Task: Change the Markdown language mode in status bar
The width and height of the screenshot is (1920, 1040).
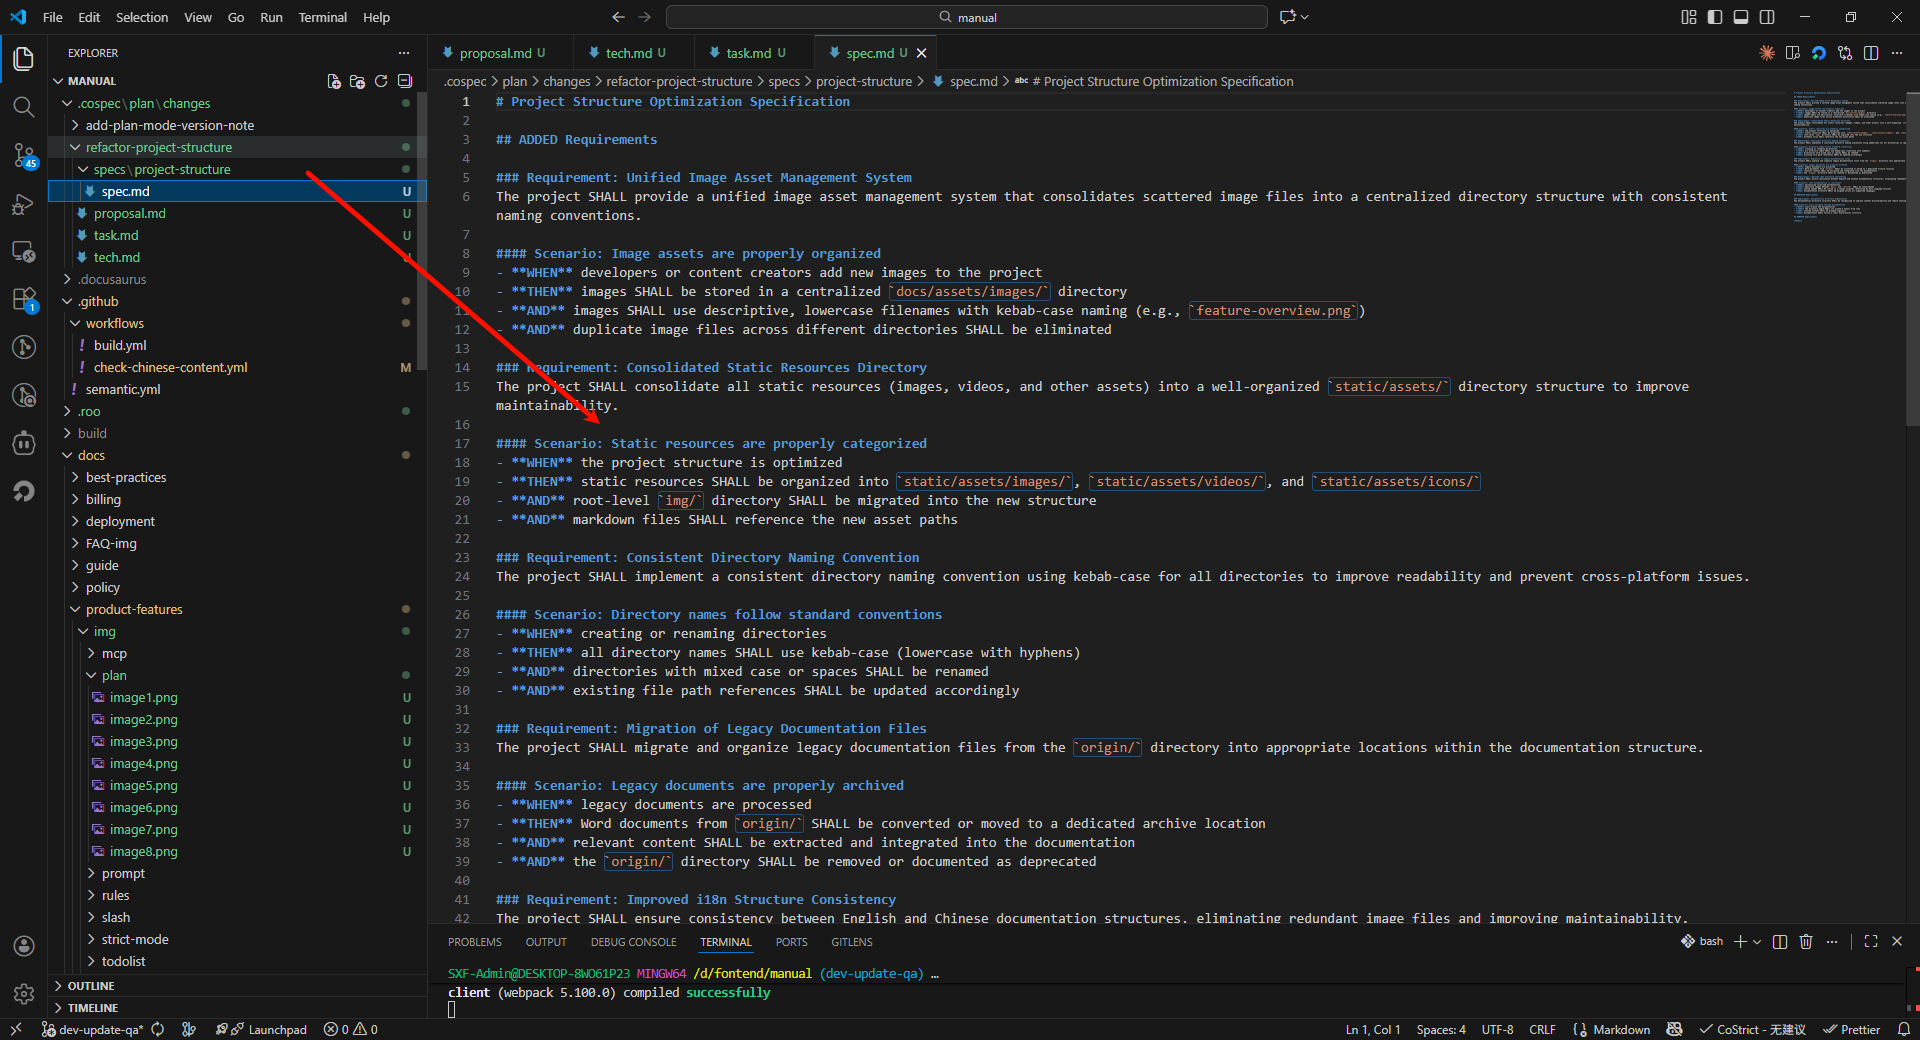Action: (x=1621, y=1029)
